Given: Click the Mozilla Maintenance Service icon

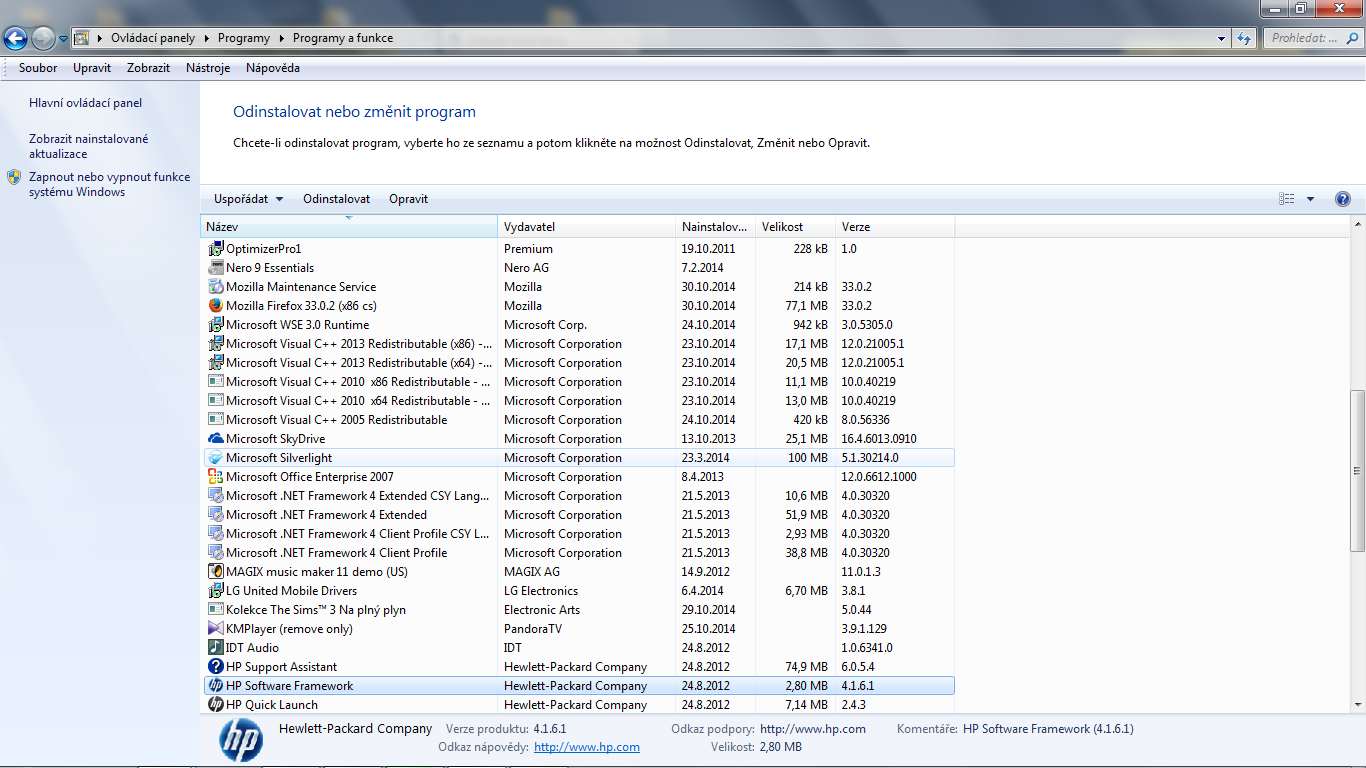Looking at the screenshot, I should (x=216, y=287).
